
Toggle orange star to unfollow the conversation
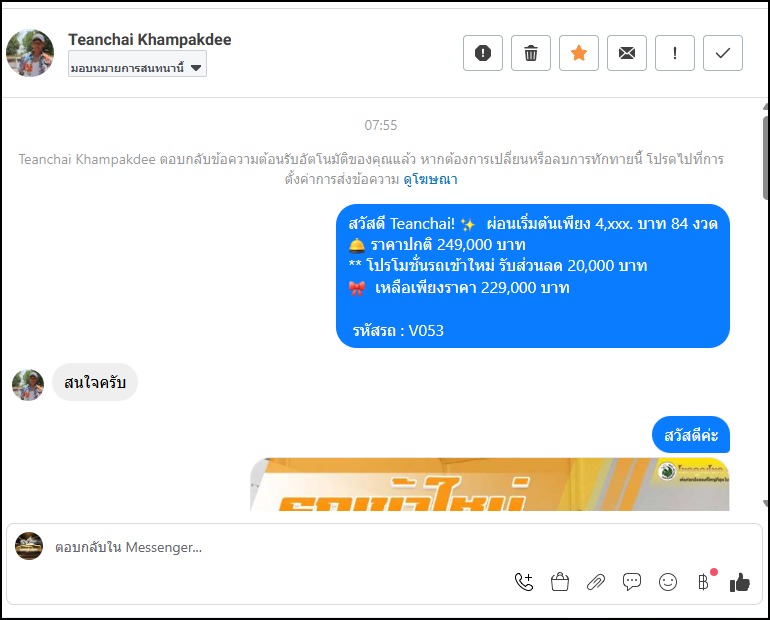point(579,53)
